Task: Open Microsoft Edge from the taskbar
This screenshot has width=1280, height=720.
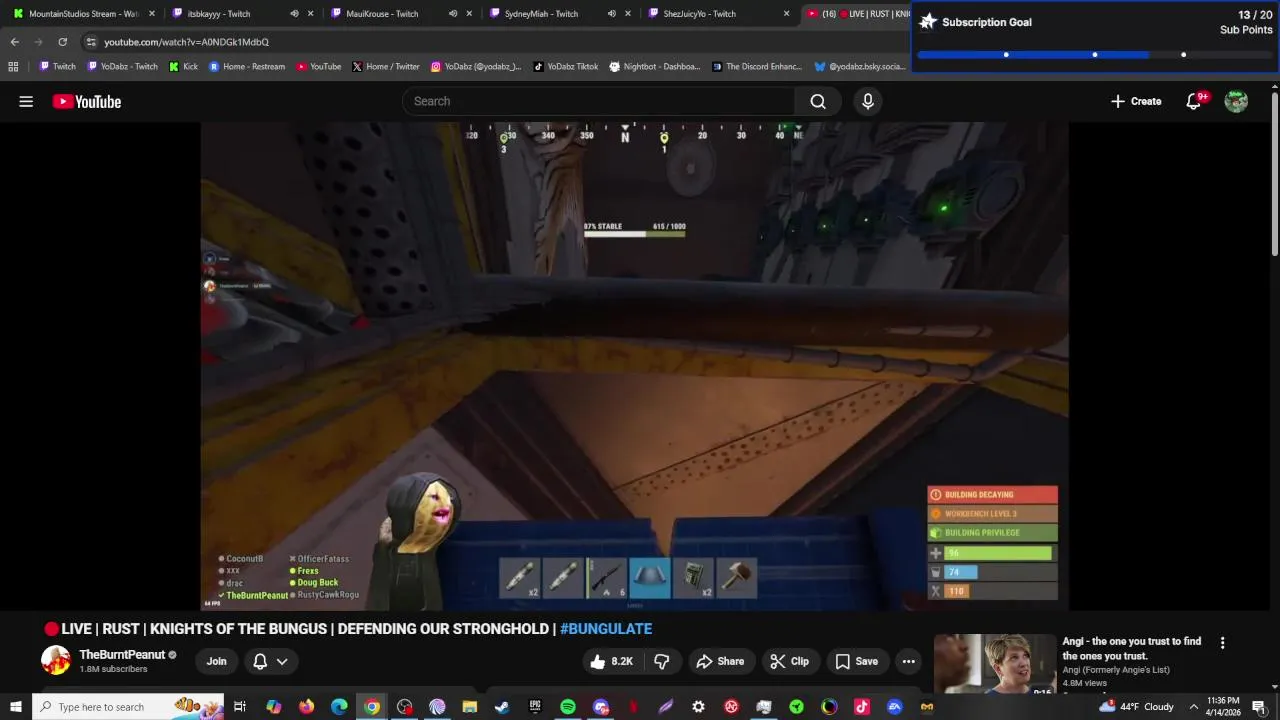Action: coord(339,707)
